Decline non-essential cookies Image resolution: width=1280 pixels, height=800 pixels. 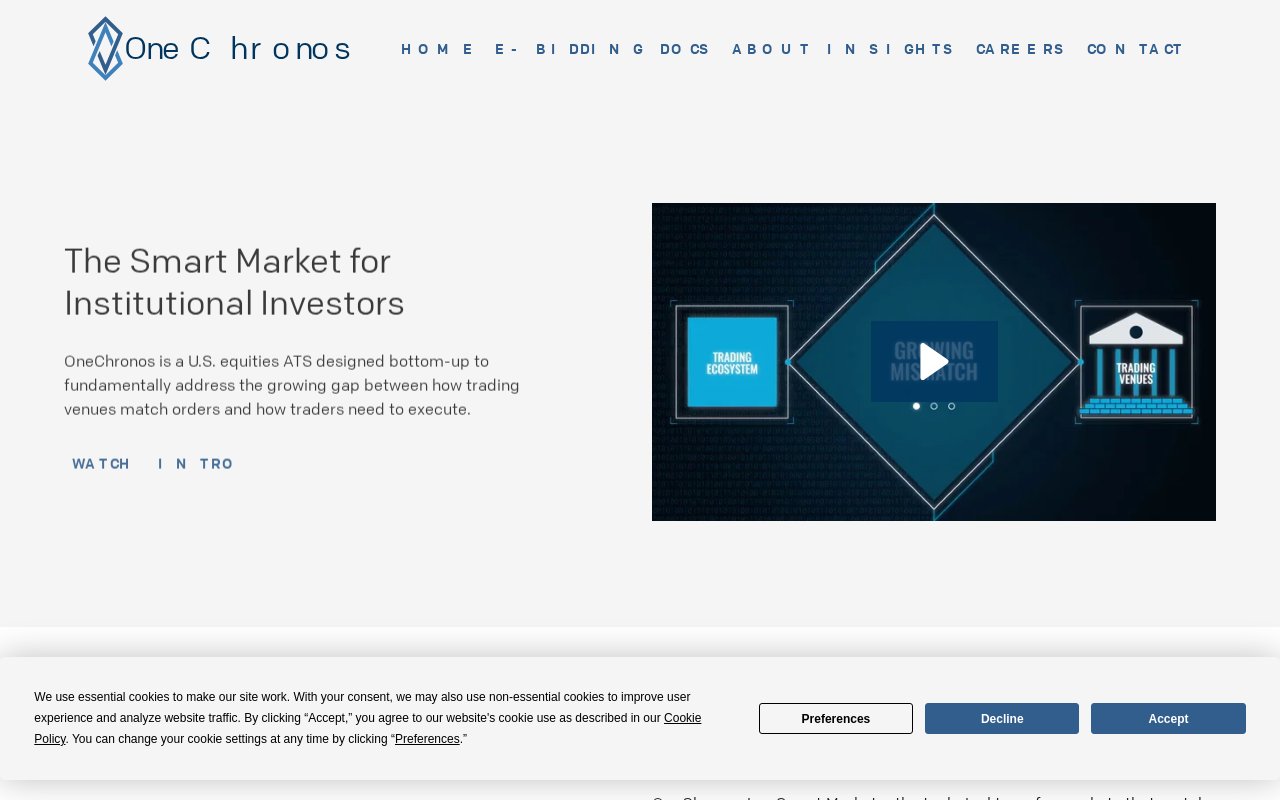tap(1002, 718)
